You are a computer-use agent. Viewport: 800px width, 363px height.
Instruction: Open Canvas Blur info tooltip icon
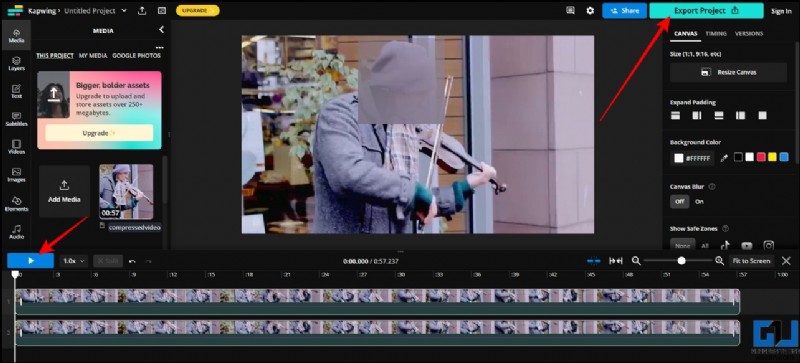[x=712, y=186]
